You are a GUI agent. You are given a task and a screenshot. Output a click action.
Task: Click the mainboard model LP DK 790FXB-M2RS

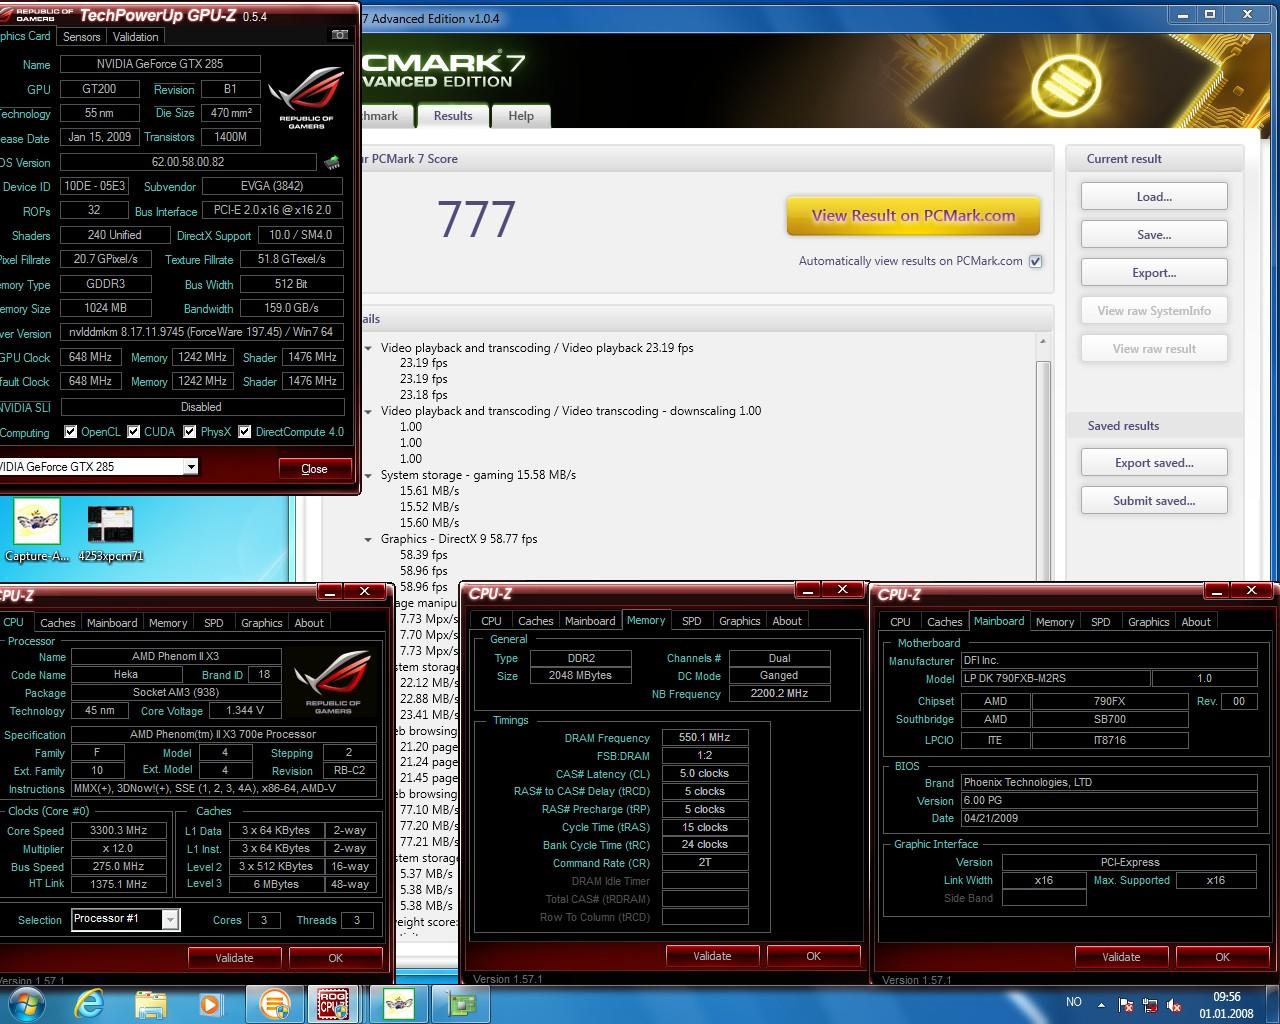click(1054, 678)
